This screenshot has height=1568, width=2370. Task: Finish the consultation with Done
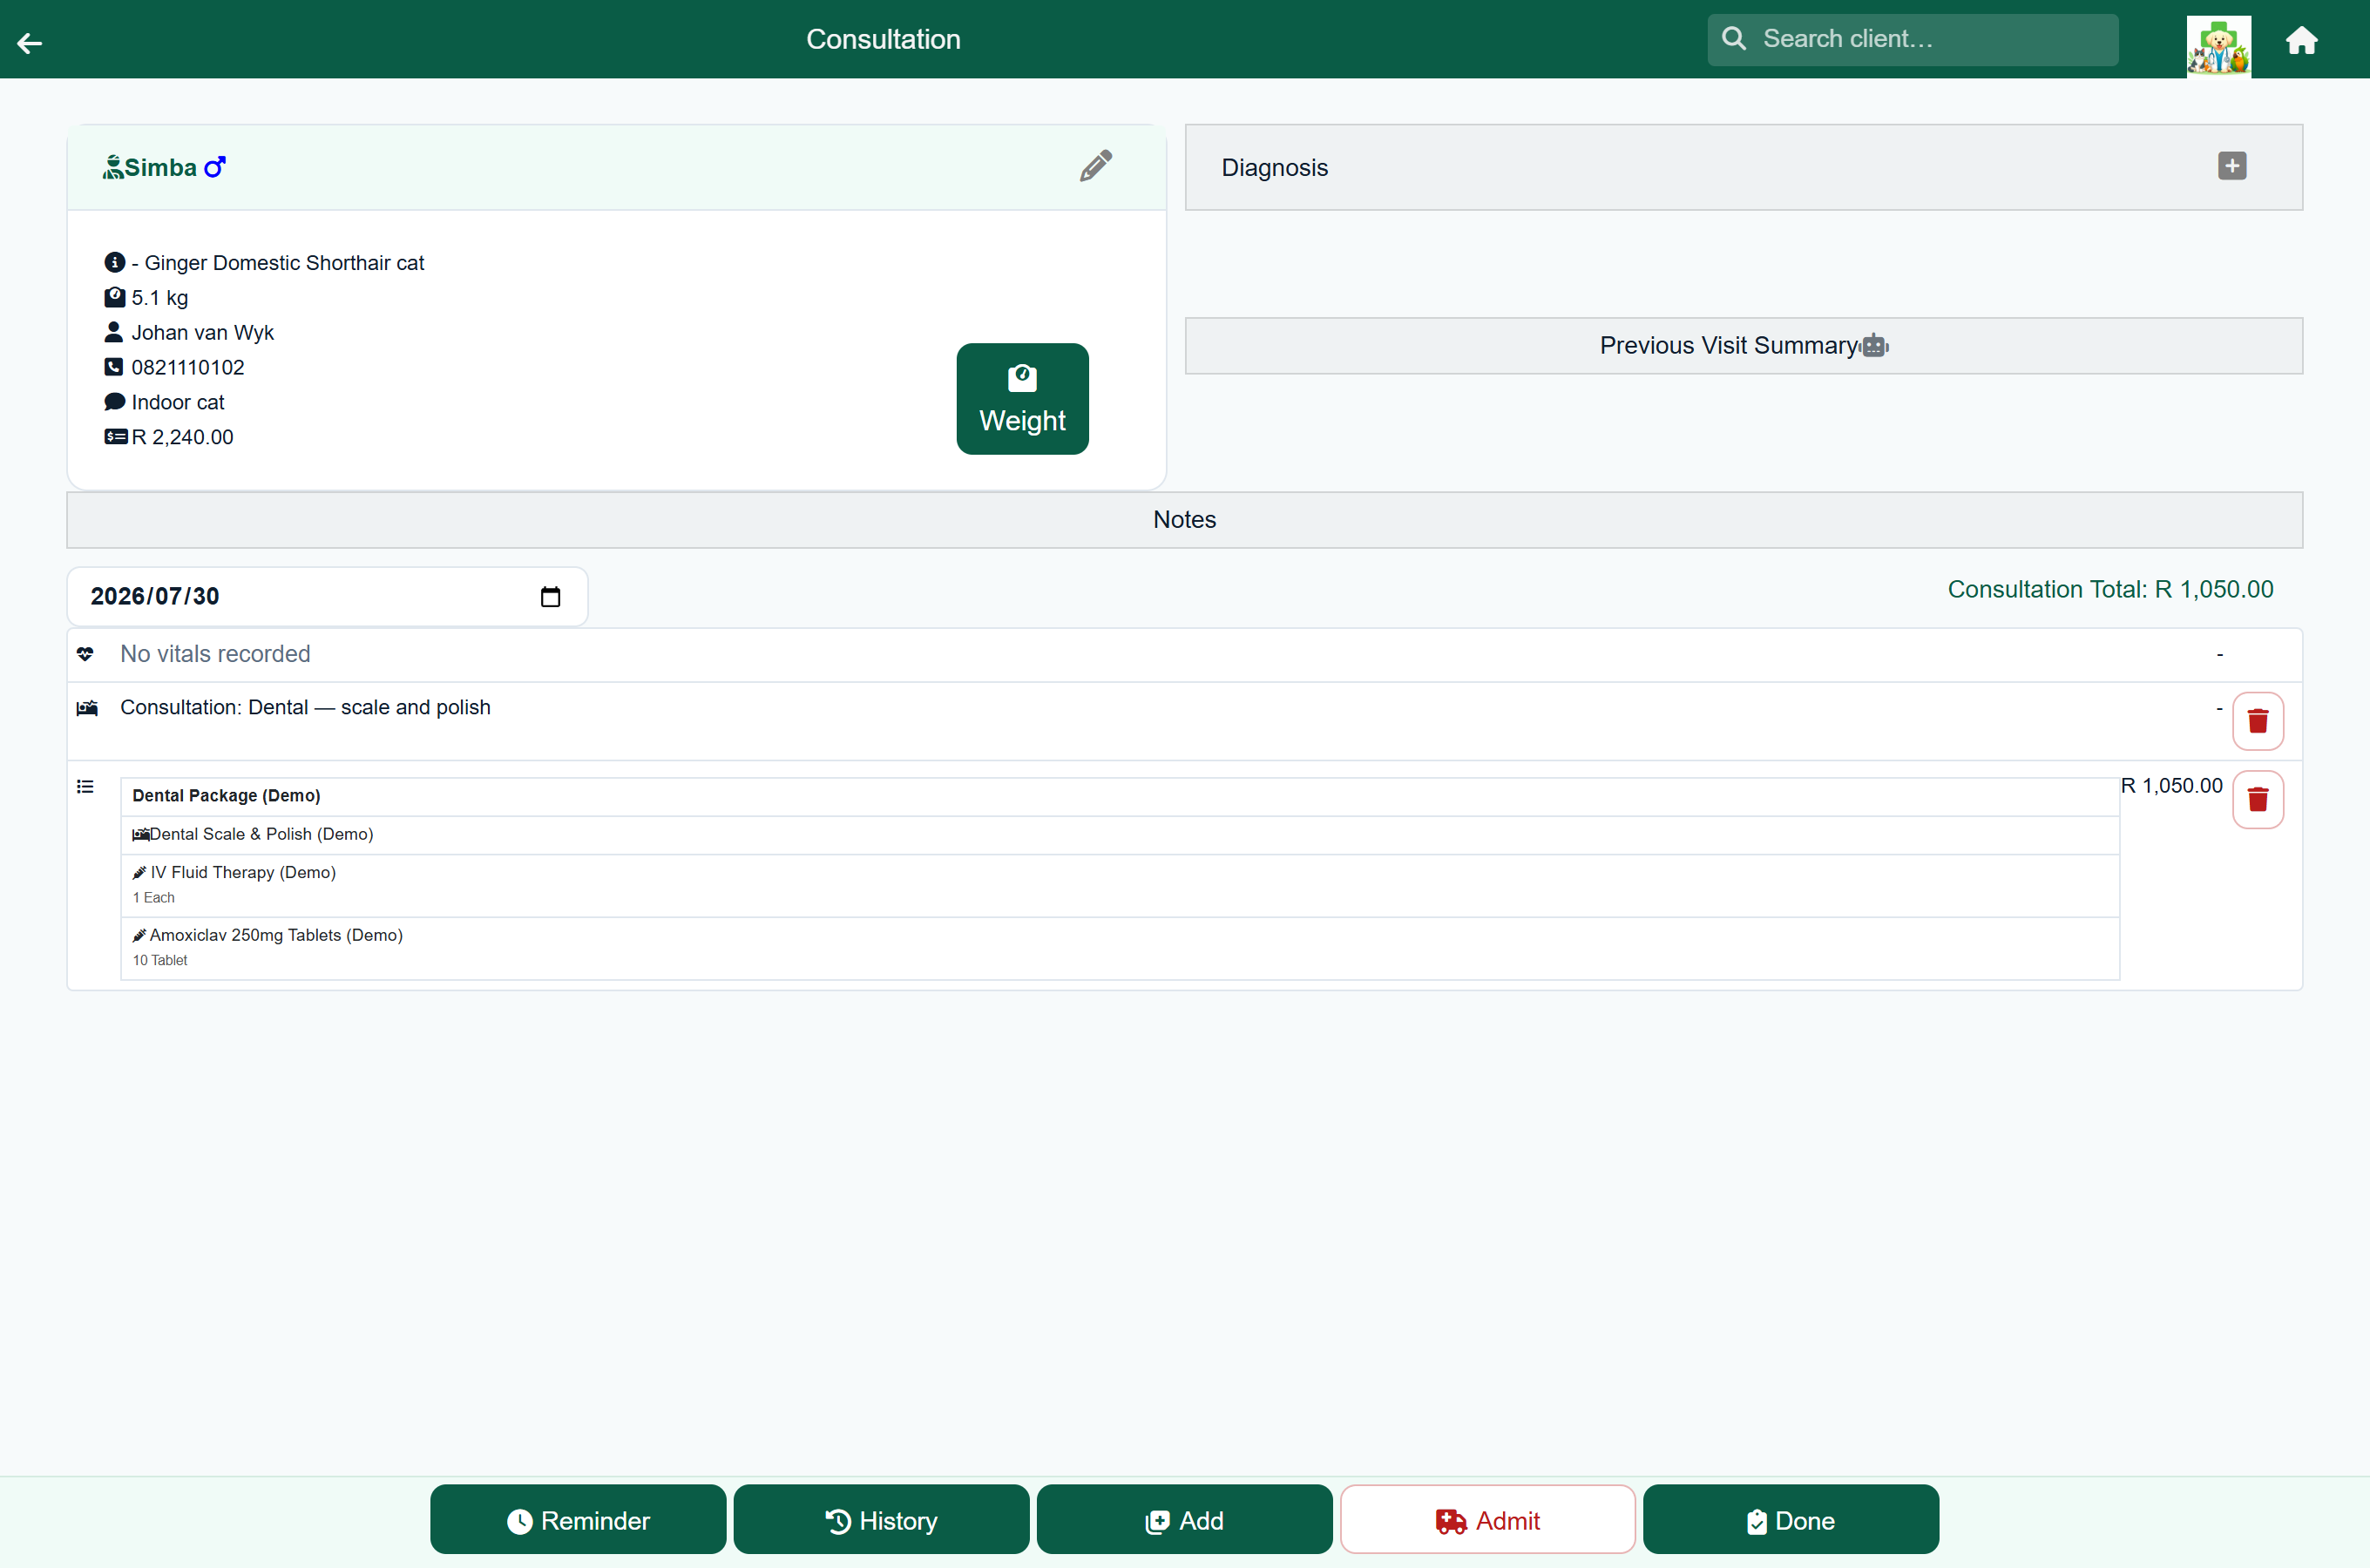coord(1790,1520)
